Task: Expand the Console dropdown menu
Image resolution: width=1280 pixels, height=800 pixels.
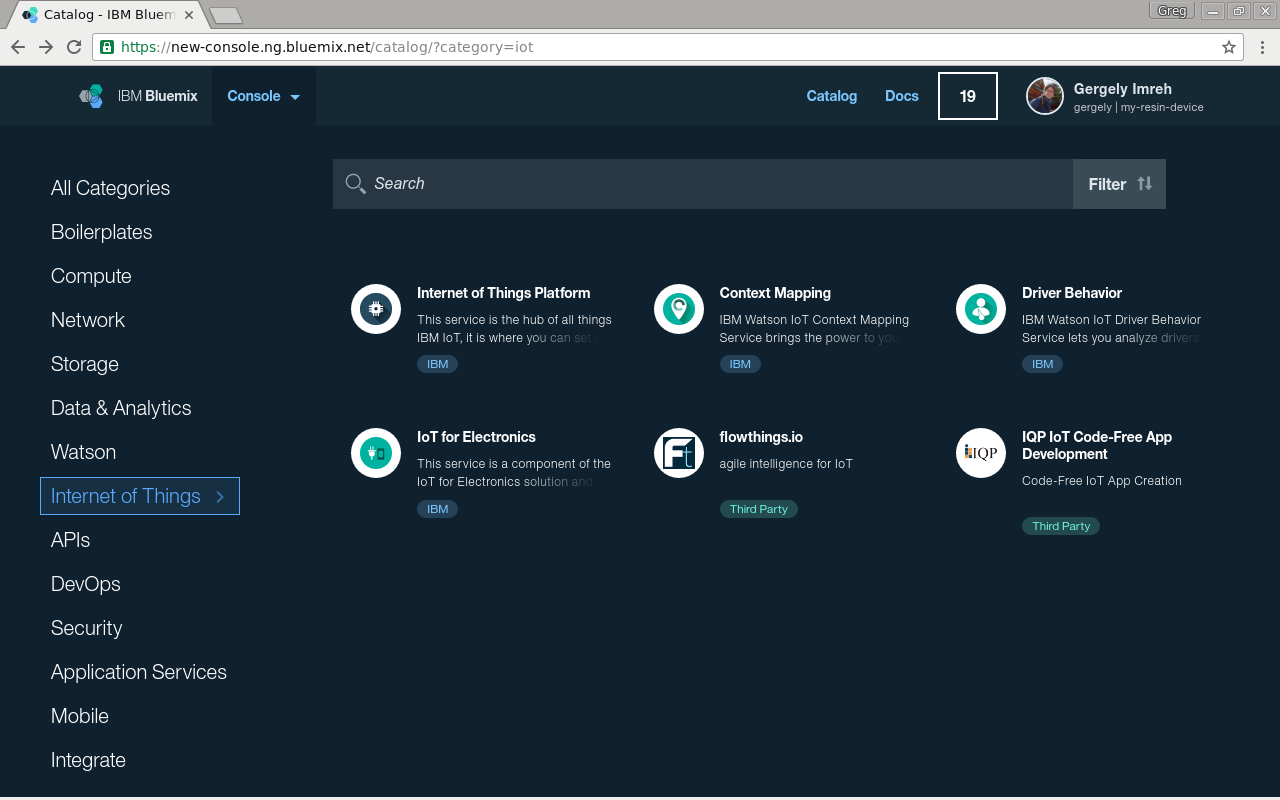Action: pos(264,96)
